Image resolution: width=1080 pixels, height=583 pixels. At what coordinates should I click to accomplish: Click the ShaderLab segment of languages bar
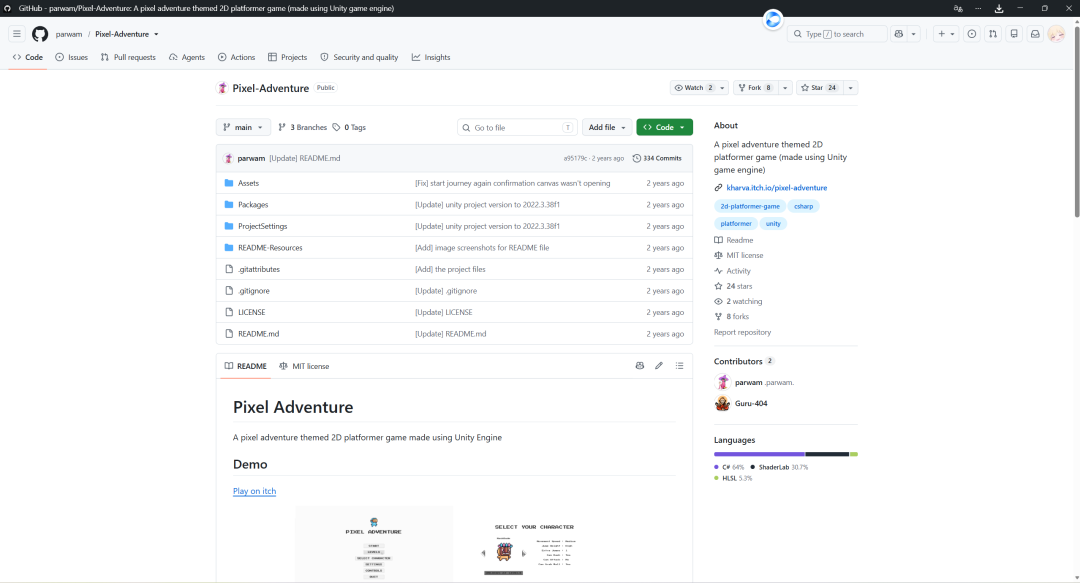(x=827, y=454)
